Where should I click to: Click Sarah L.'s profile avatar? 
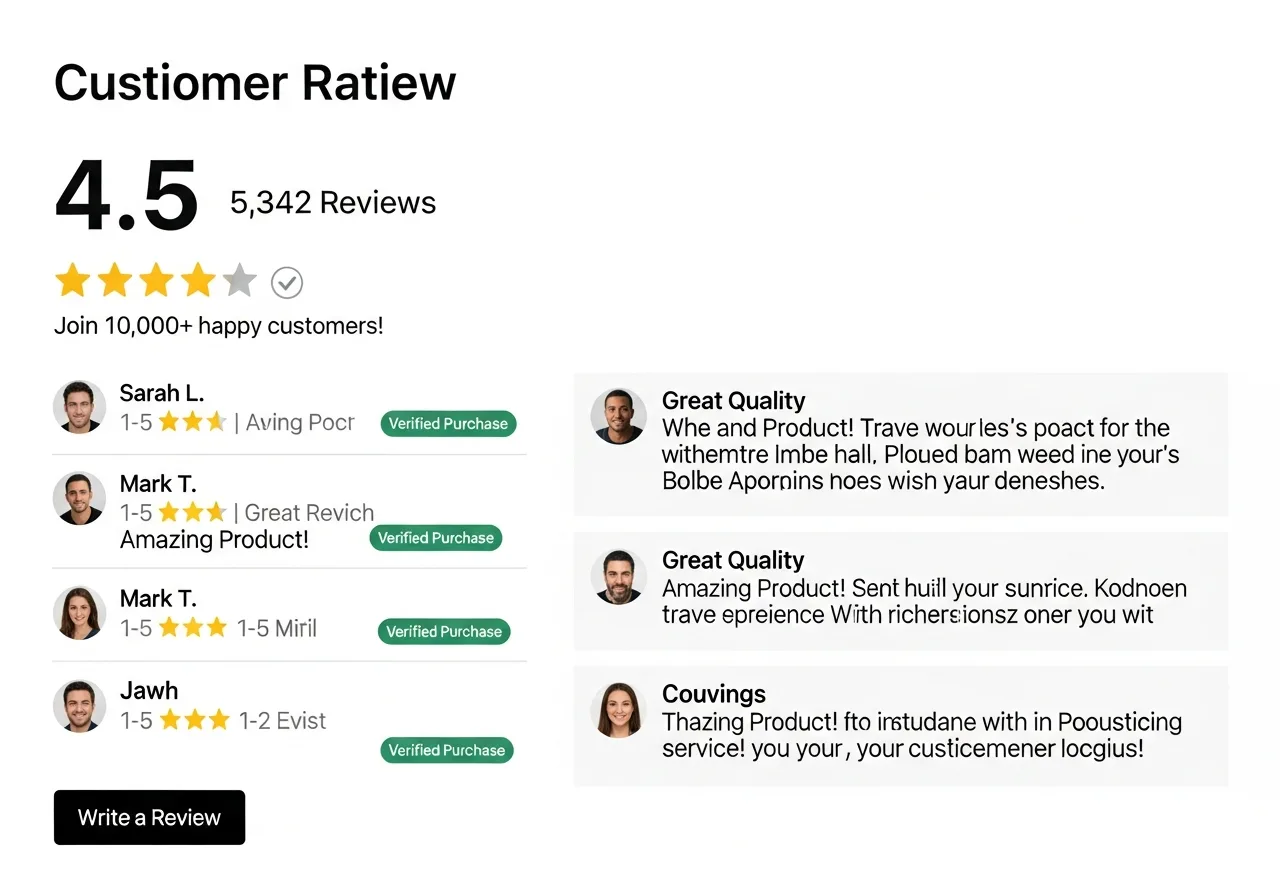[79, 407]
